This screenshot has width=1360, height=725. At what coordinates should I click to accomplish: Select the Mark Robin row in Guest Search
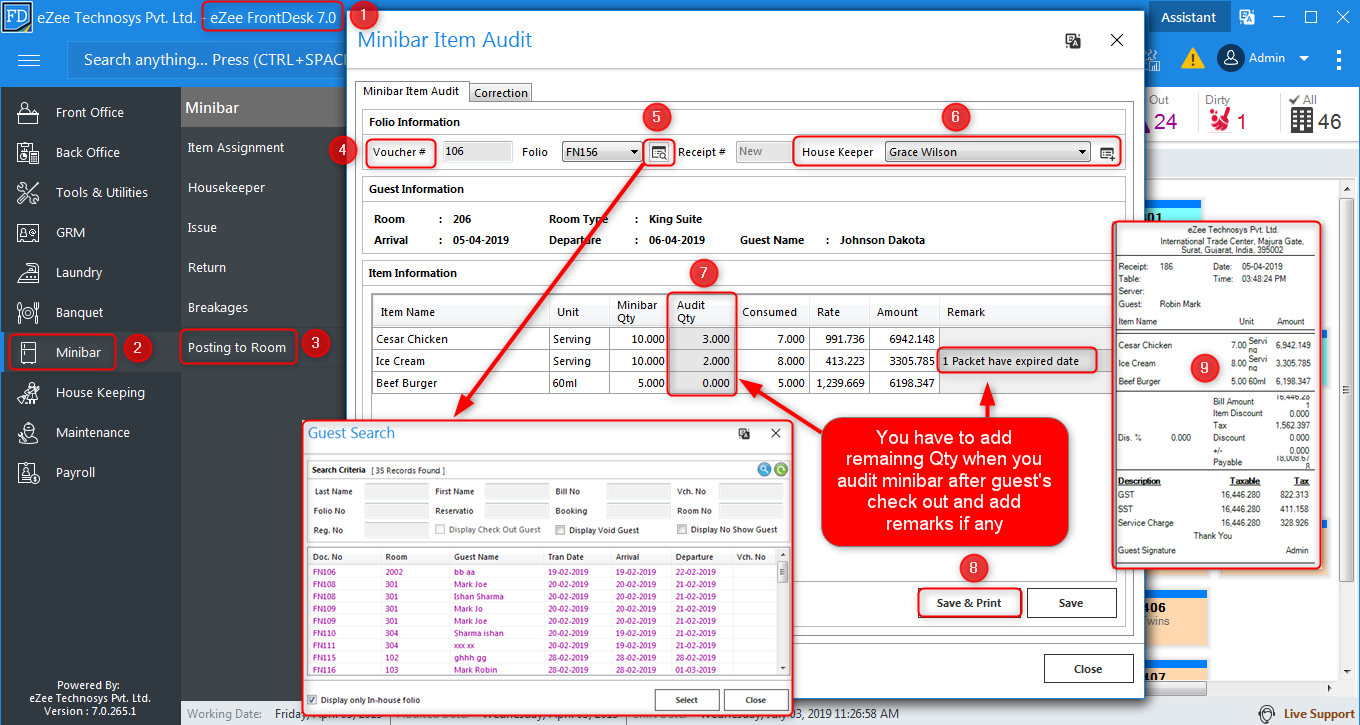[543, 670]
